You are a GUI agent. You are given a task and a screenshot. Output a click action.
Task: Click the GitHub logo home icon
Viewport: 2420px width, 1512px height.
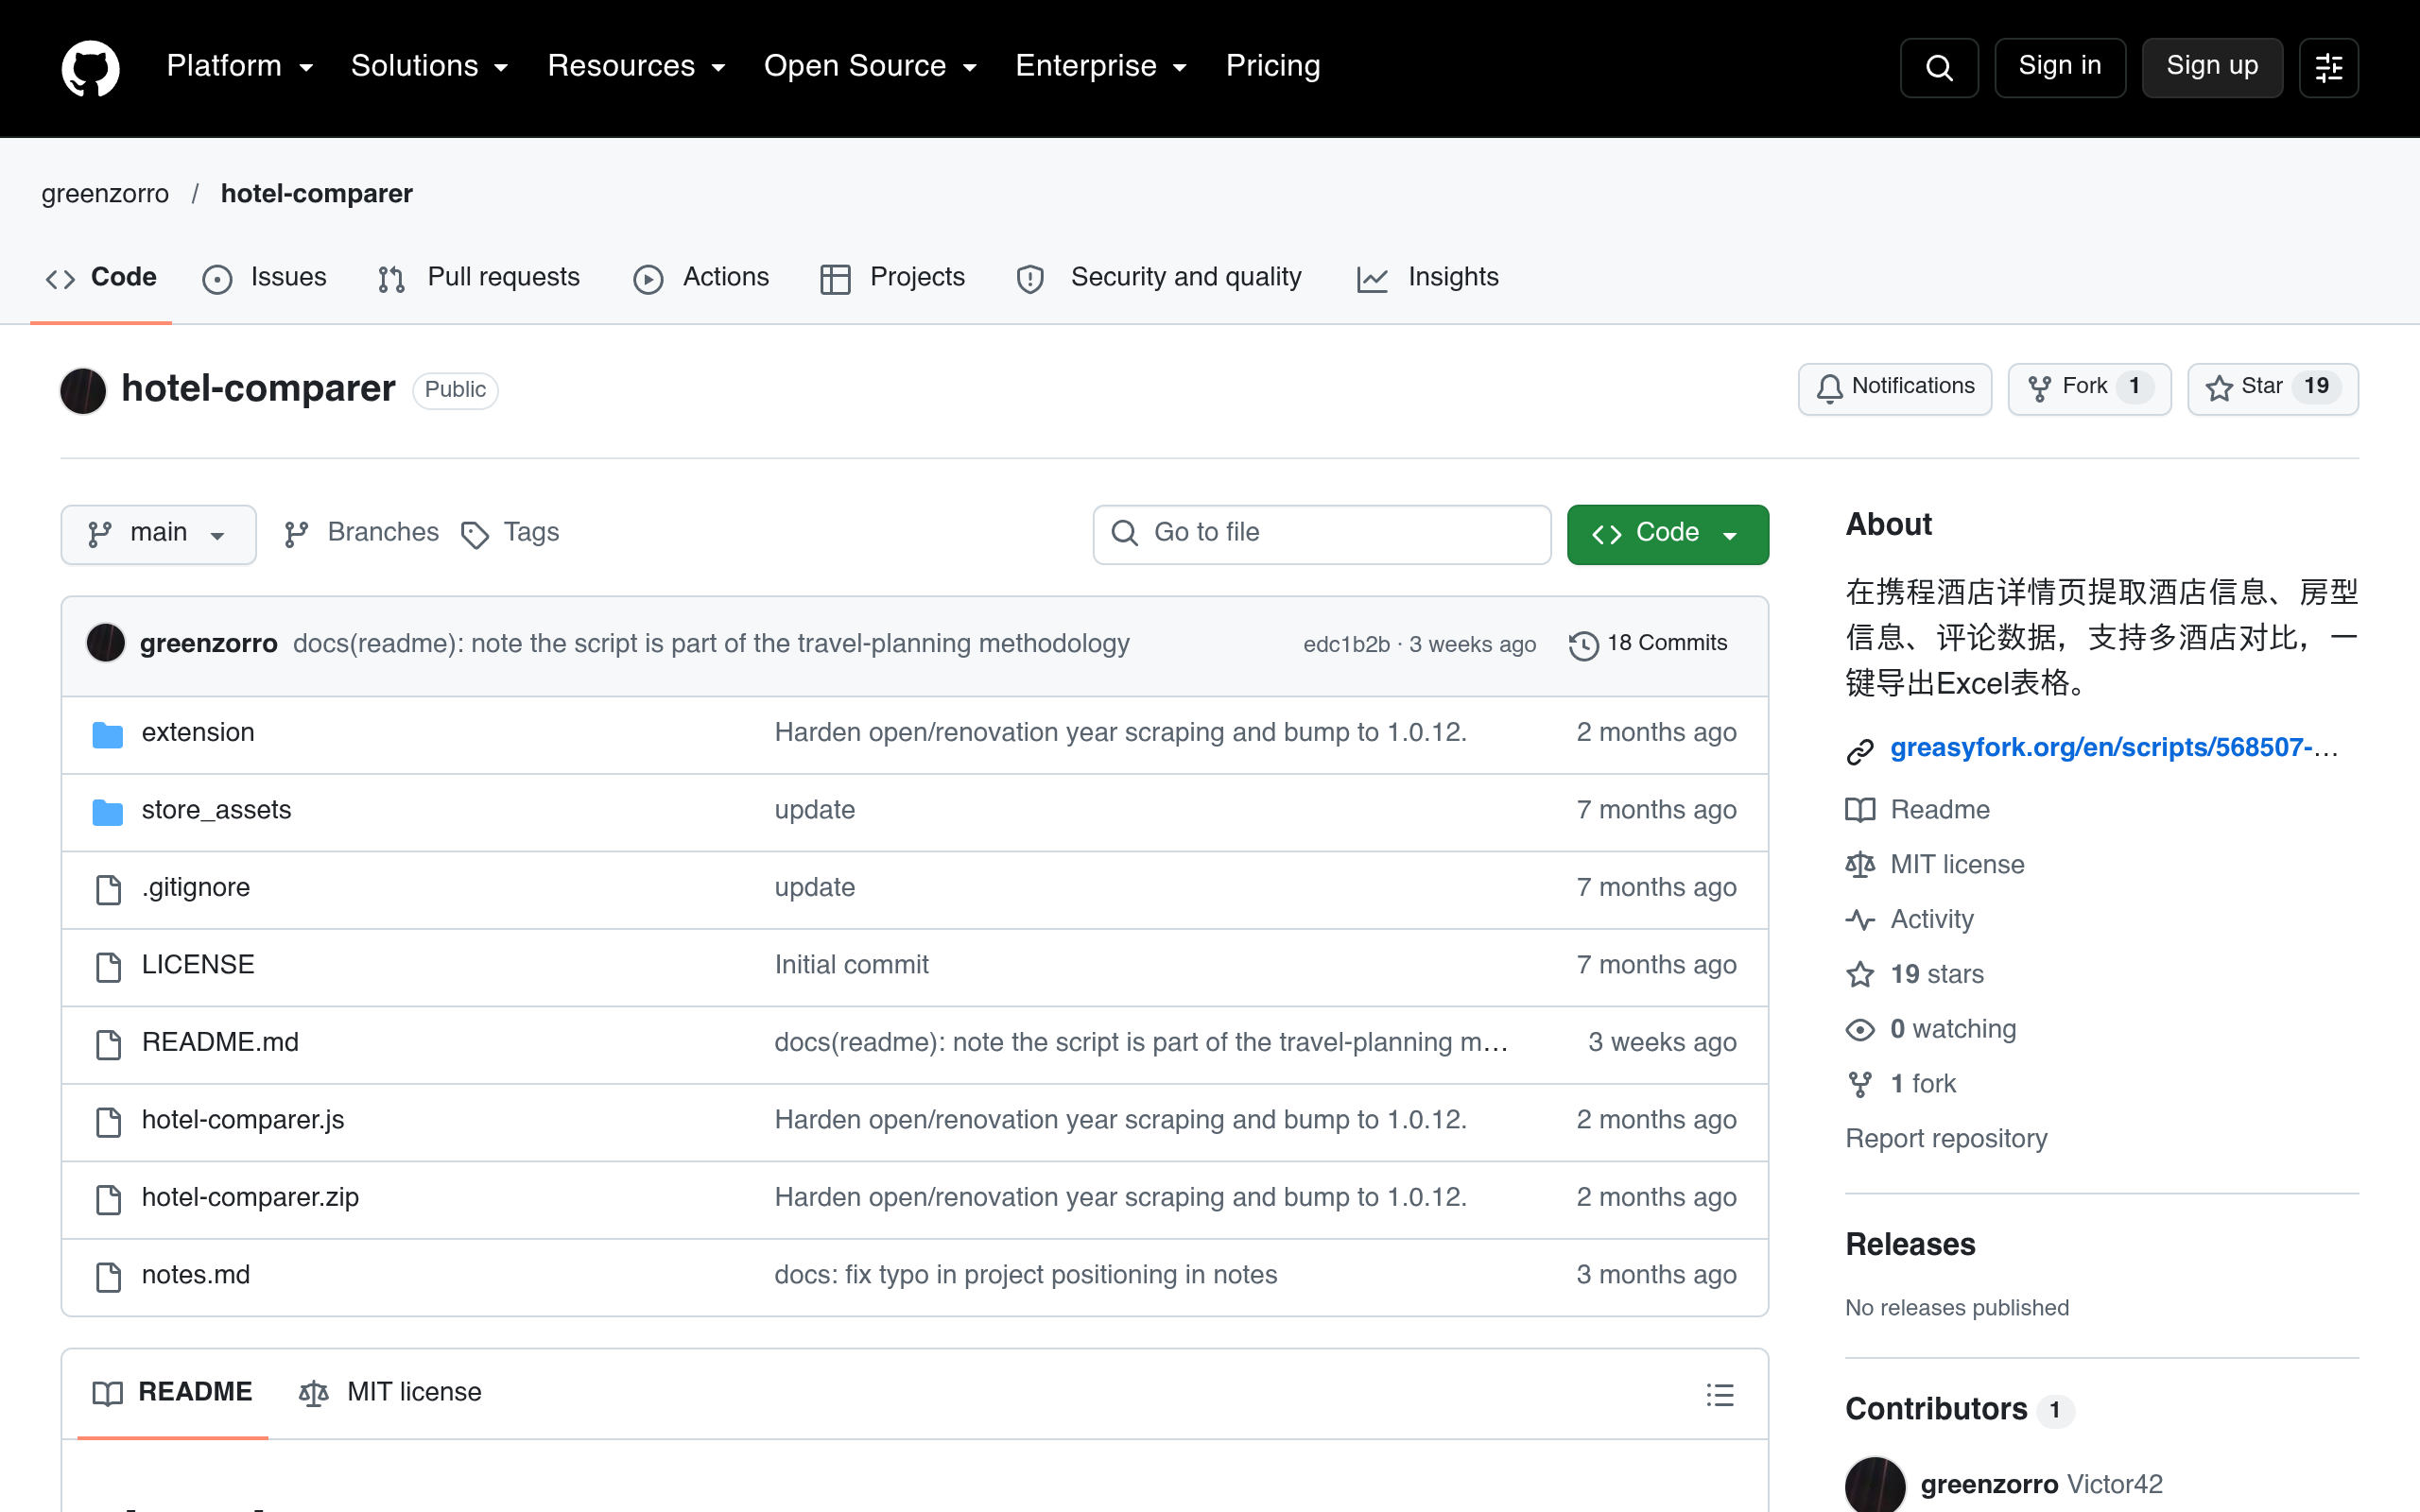(x=90, y=67)
